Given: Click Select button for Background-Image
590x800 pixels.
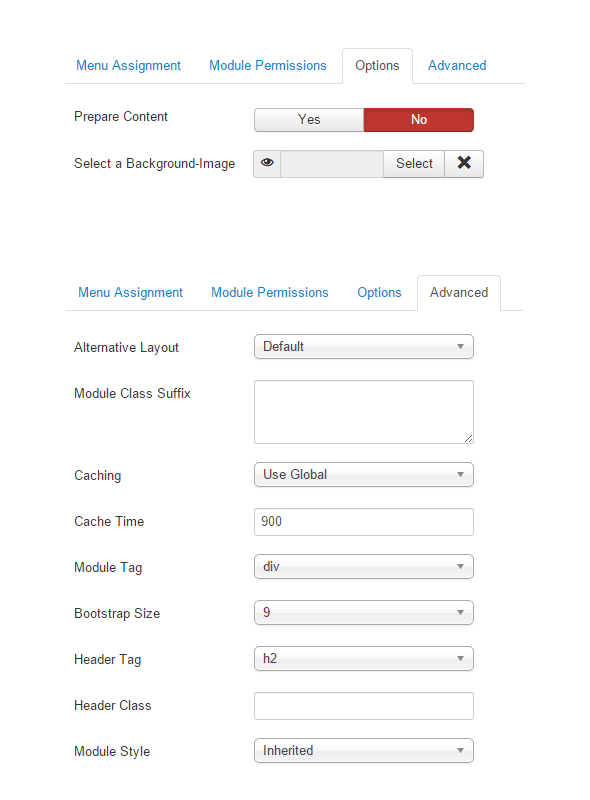Looking at the screenshot, I should point(414,163).
